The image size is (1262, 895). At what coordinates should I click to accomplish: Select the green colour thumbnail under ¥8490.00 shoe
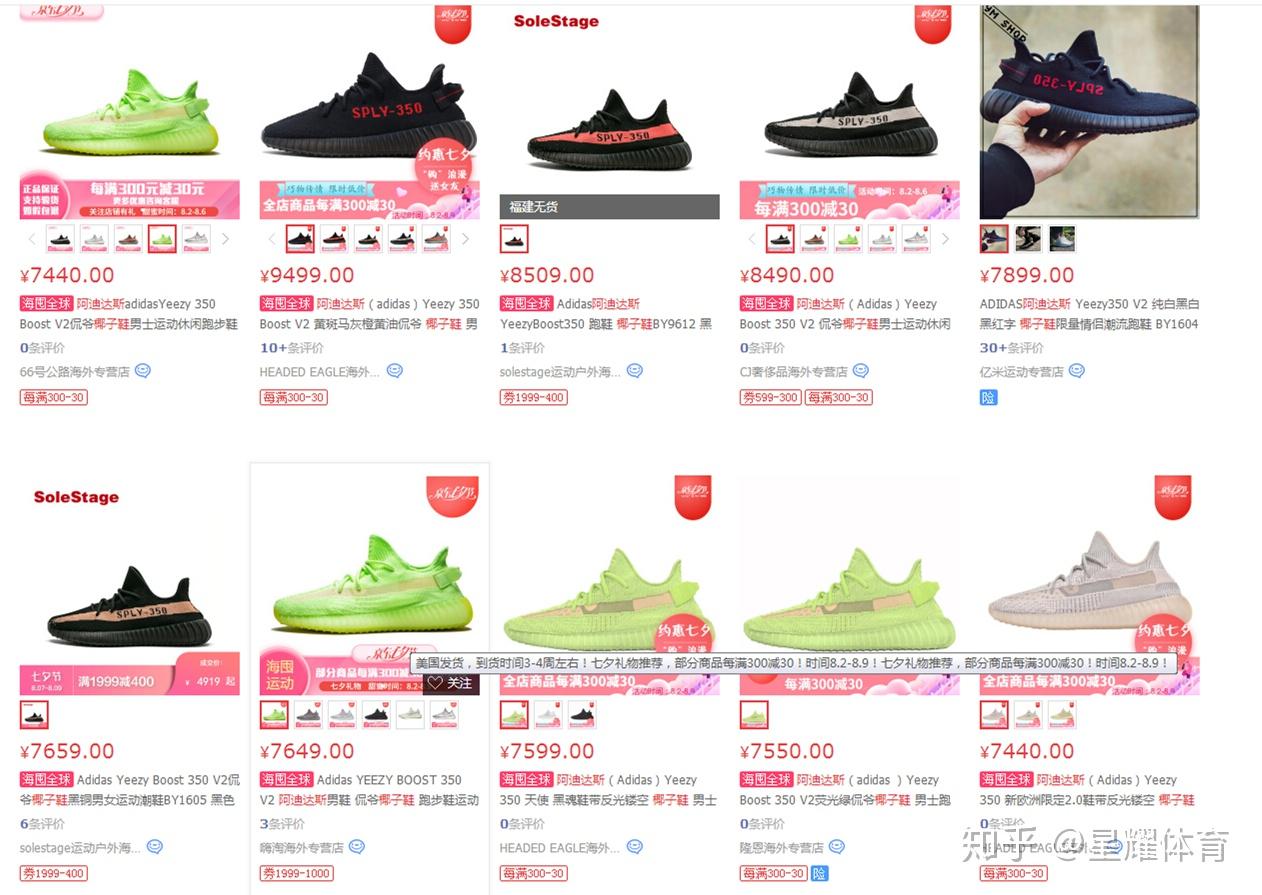848,238
